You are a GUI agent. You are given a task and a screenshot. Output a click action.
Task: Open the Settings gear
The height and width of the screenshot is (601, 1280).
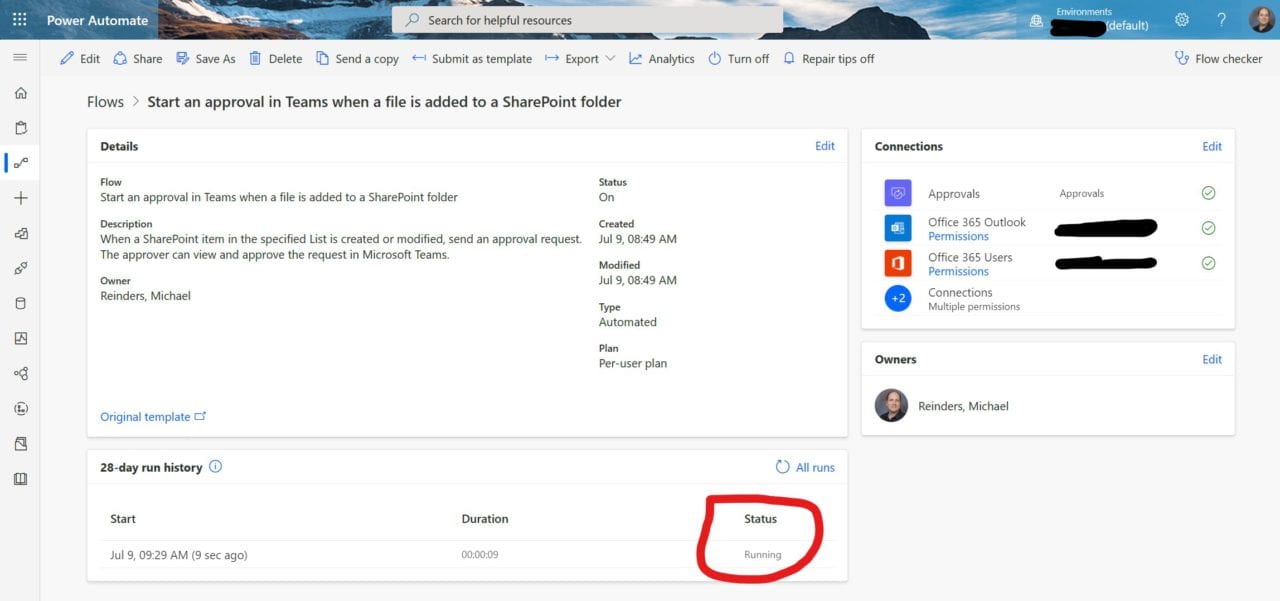coord(1182,20)
